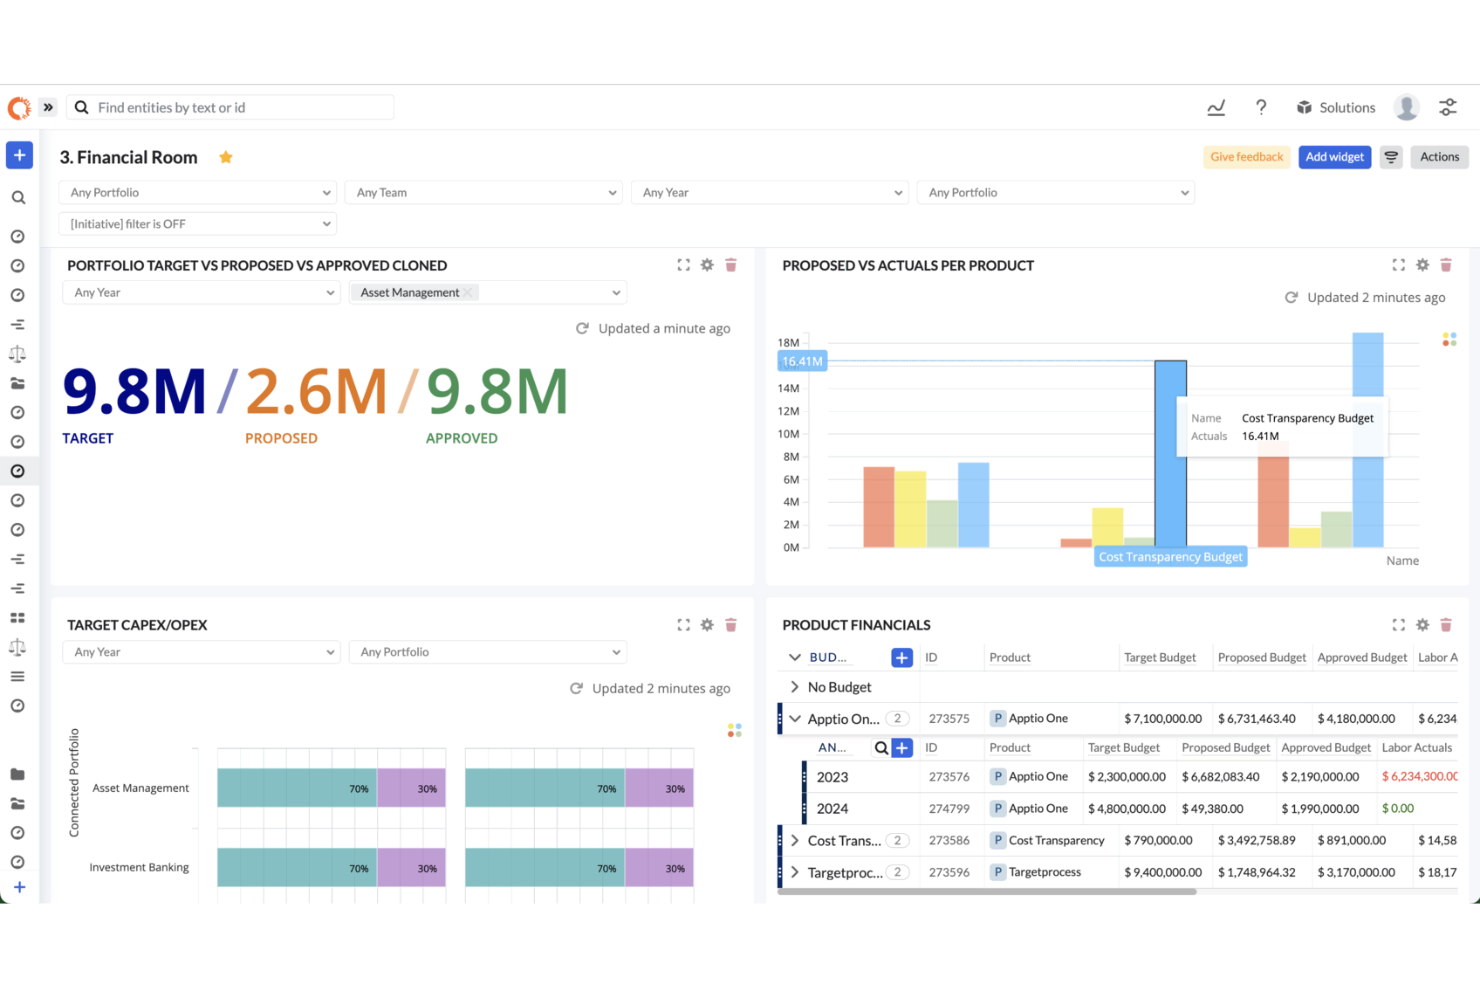Open Any Year dropdown in Target Capex/Opex widget
Image resolution: width=1480 pixels, height=987 pixels.
(201, 652)
